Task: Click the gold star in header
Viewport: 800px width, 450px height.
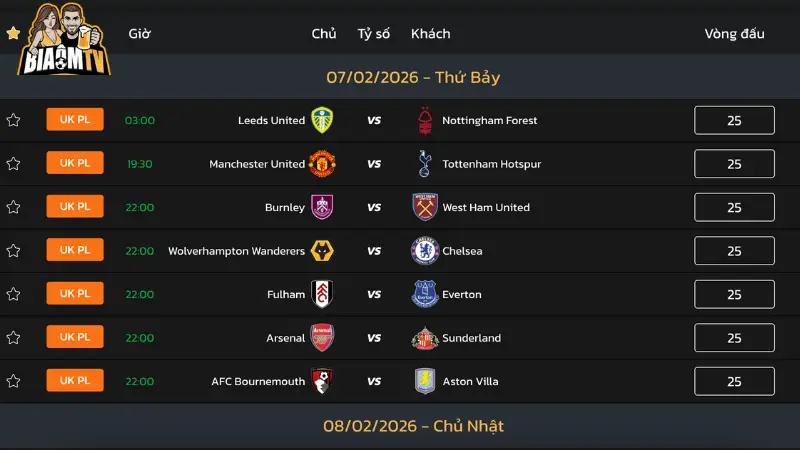Action: tap(13, 33)
